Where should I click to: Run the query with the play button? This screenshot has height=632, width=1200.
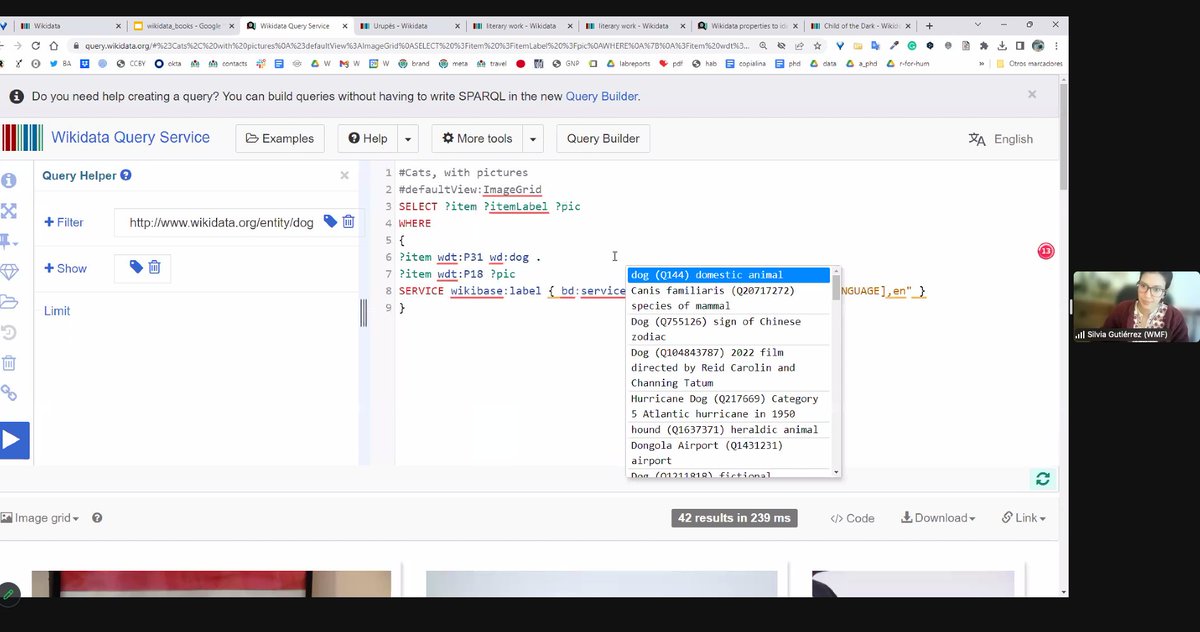[x=13, y=440]
